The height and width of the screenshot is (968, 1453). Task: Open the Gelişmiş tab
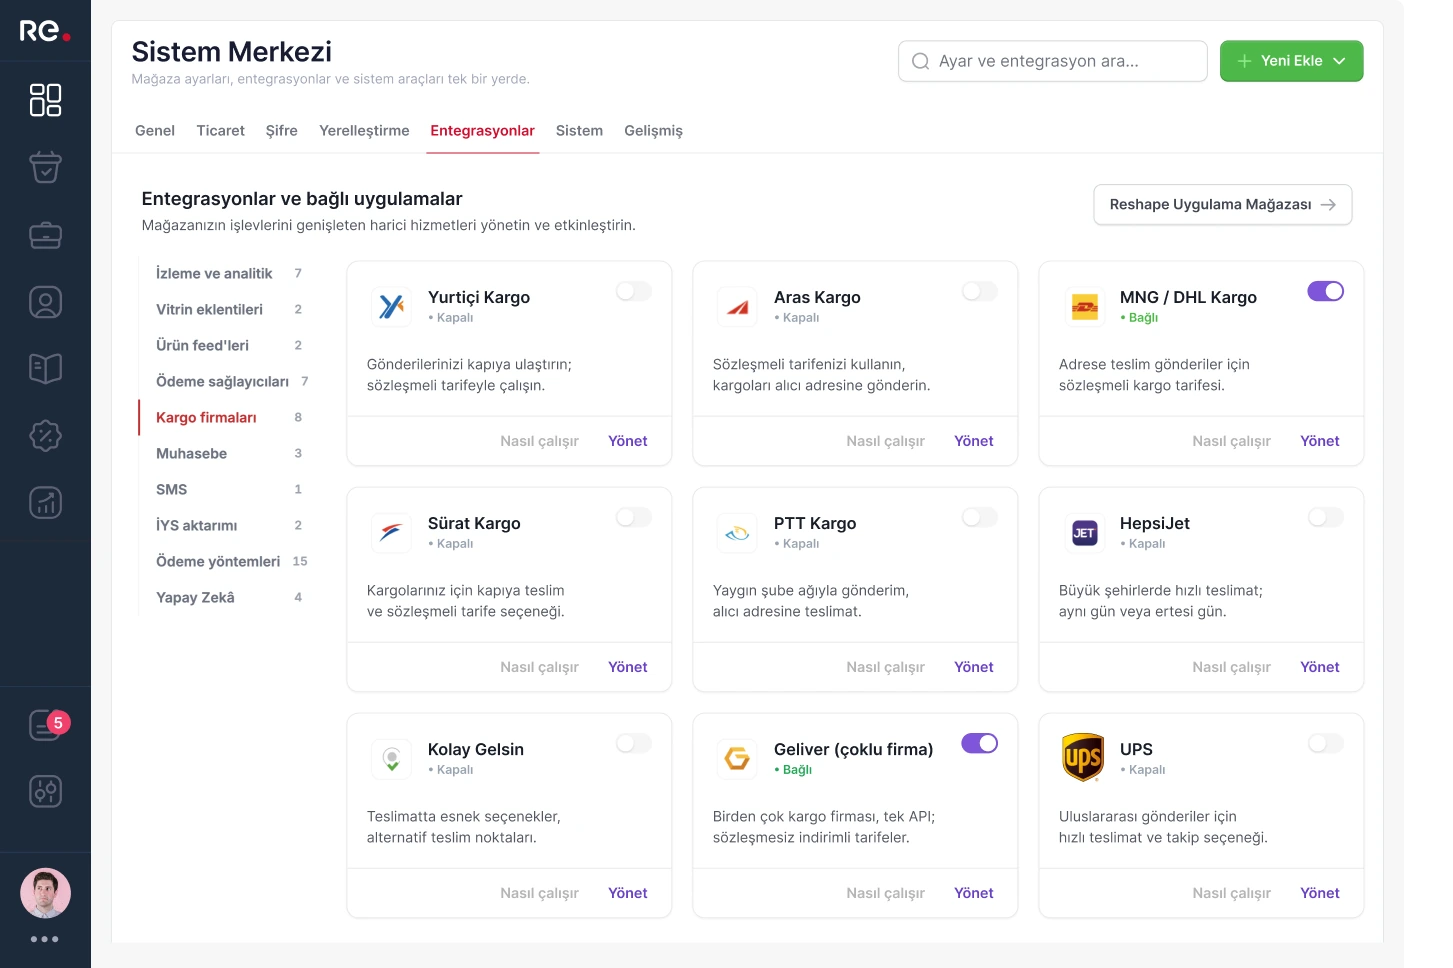[653, 131]
